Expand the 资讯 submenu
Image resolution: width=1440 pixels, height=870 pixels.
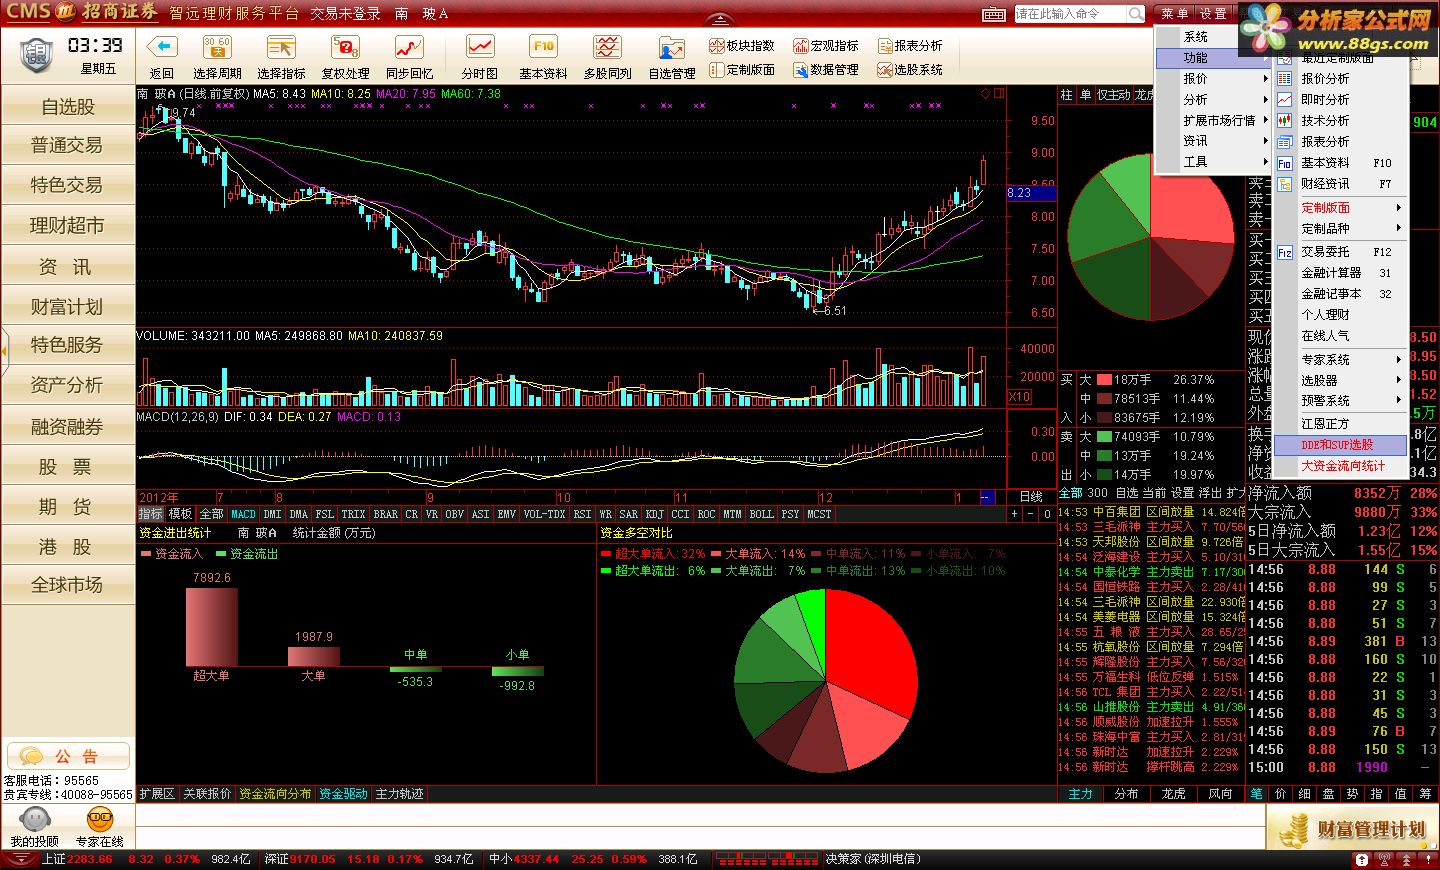pos(1213,141)
